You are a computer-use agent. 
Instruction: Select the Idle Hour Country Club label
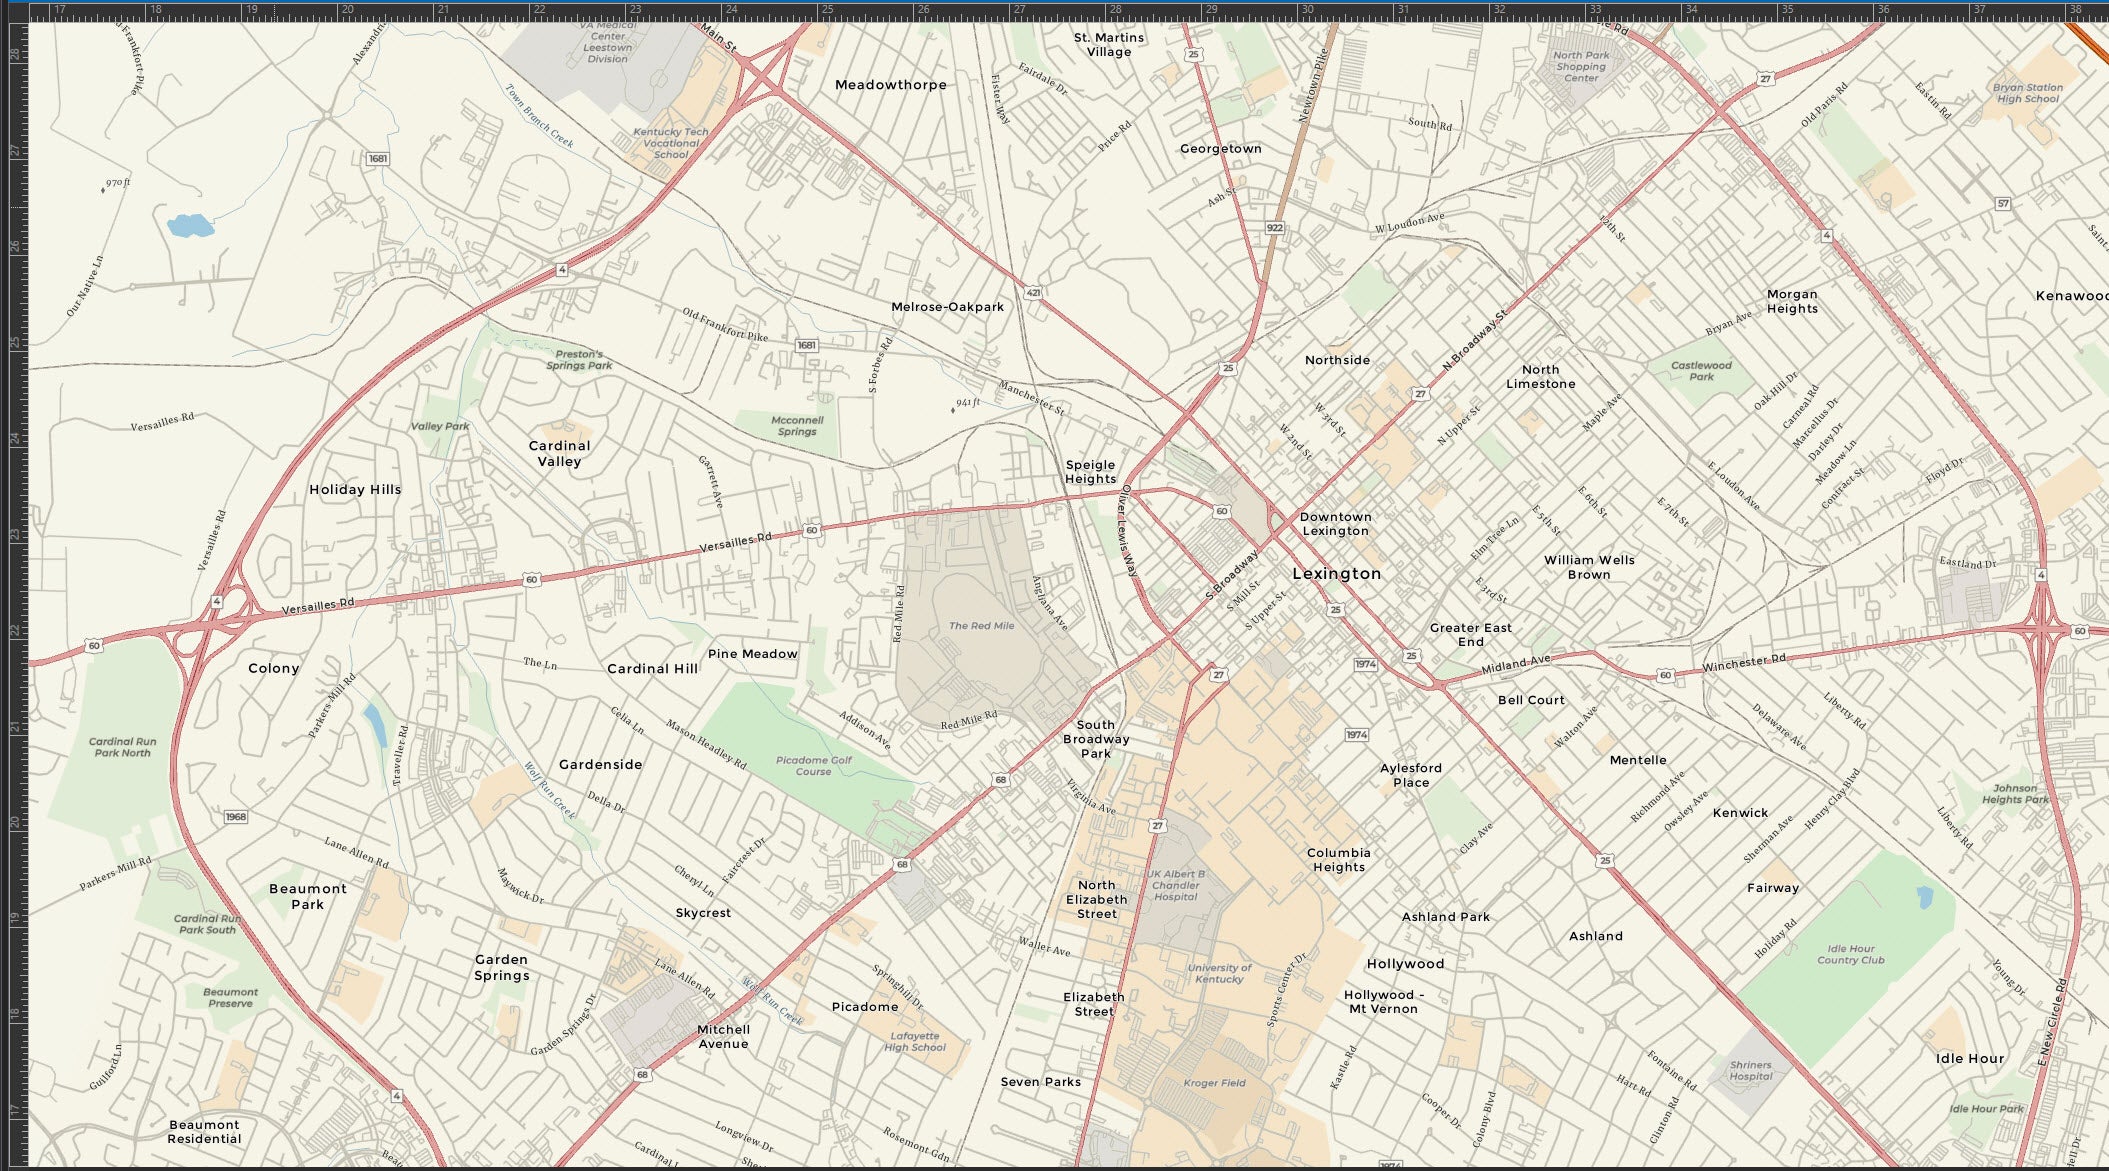coord(1851,955)
